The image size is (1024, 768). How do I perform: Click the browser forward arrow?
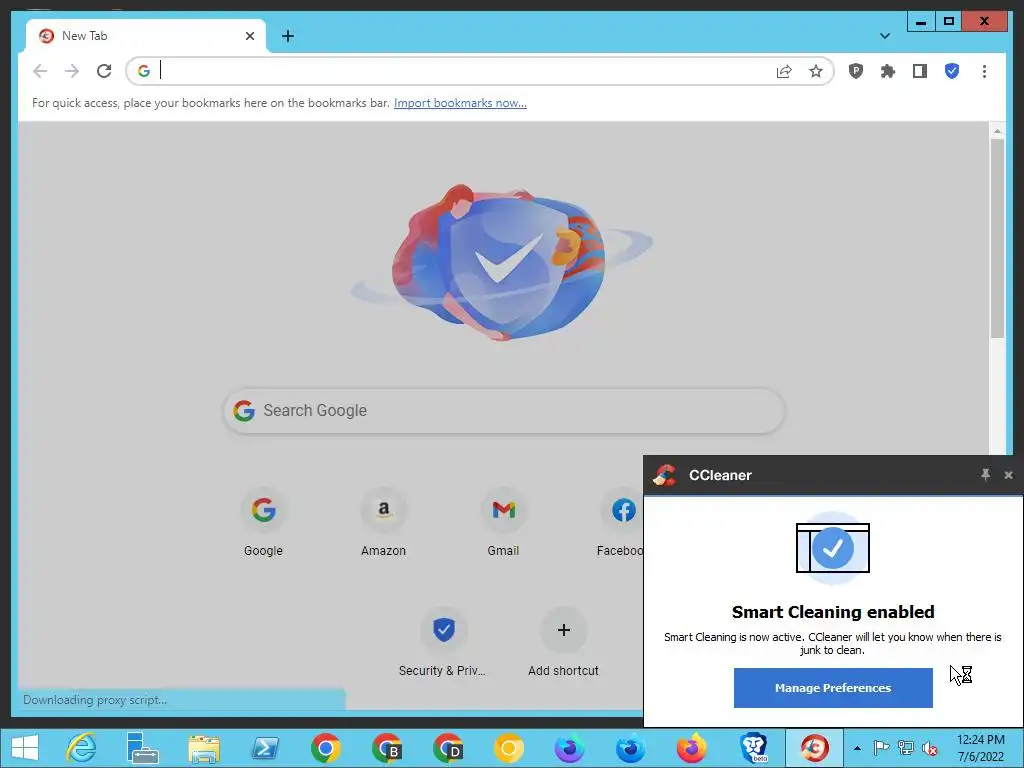72,71
